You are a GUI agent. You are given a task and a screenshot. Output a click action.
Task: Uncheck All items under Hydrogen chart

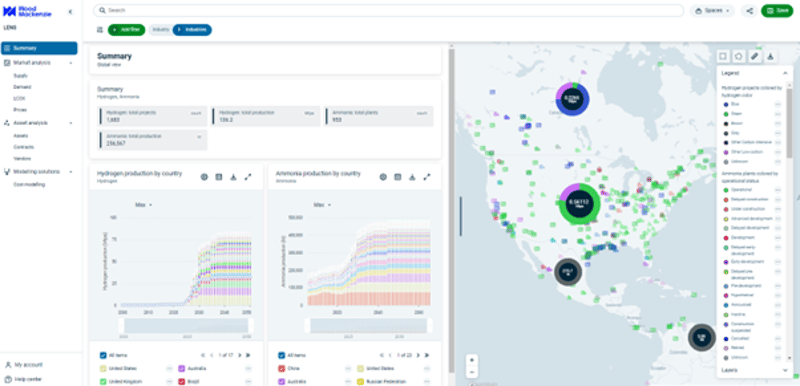(x=104, y=355)
